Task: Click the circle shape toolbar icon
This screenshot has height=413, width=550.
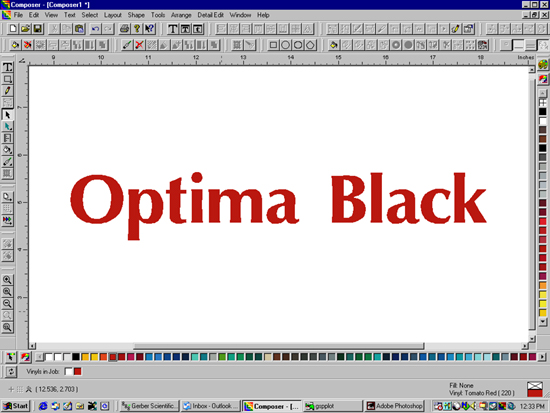Action: (x=286, y=45)
